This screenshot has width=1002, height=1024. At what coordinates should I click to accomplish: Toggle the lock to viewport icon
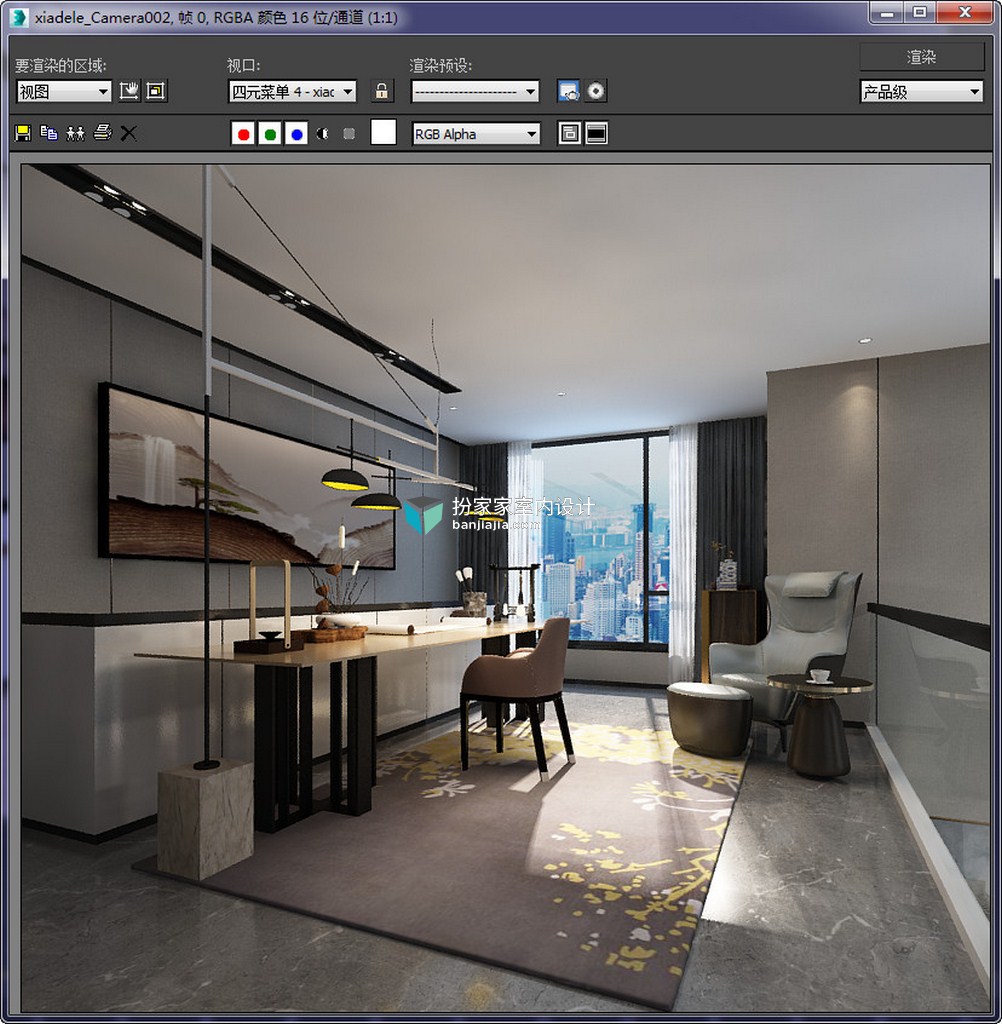click(x=382, y=91)
